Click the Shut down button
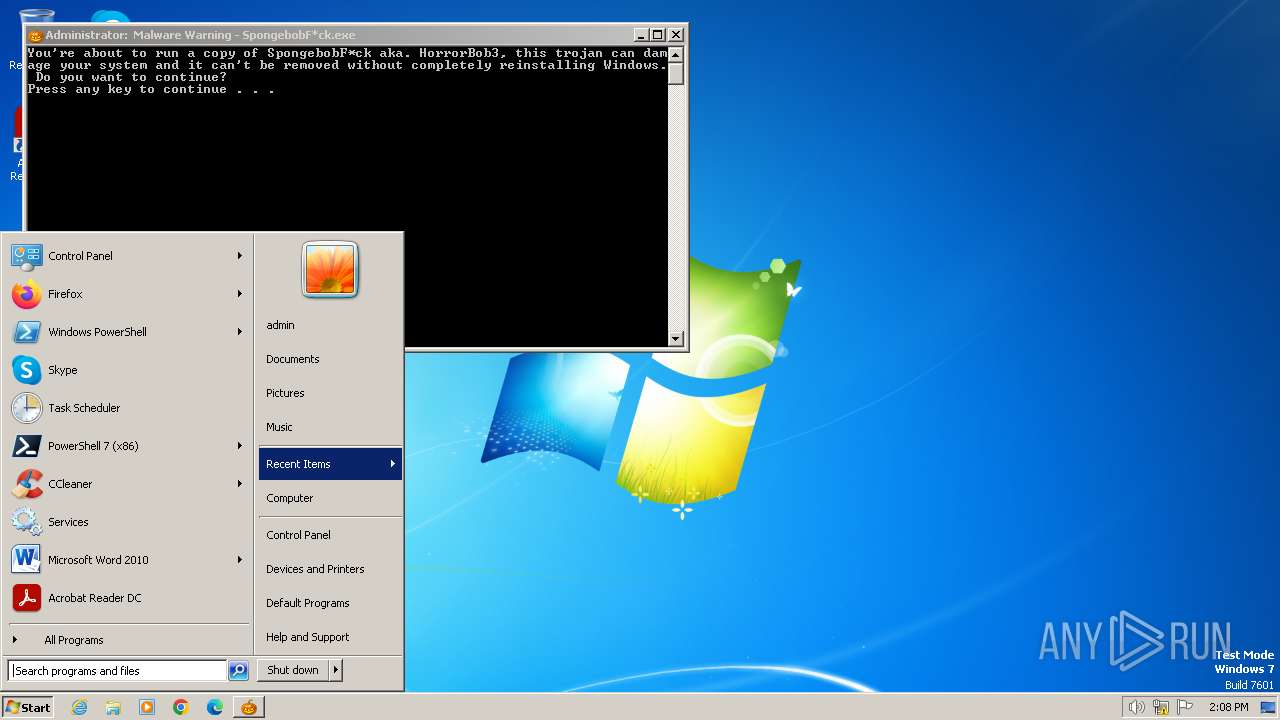The height and width of the screenshot is (720, 1280). [293, 670]
